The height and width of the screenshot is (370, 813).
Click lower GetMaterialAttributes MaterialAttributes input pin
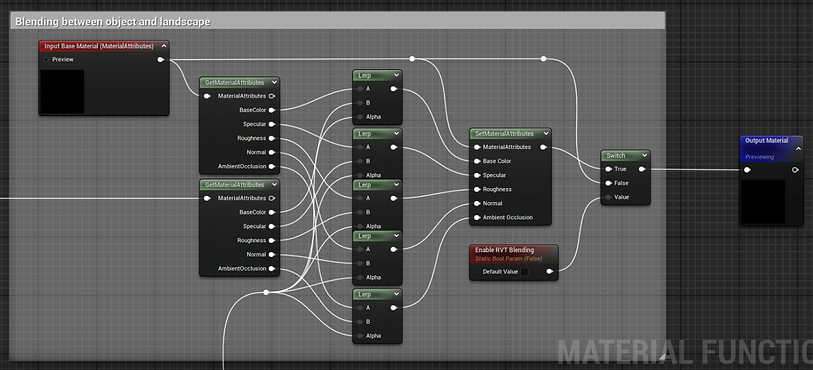coord(207,198)
